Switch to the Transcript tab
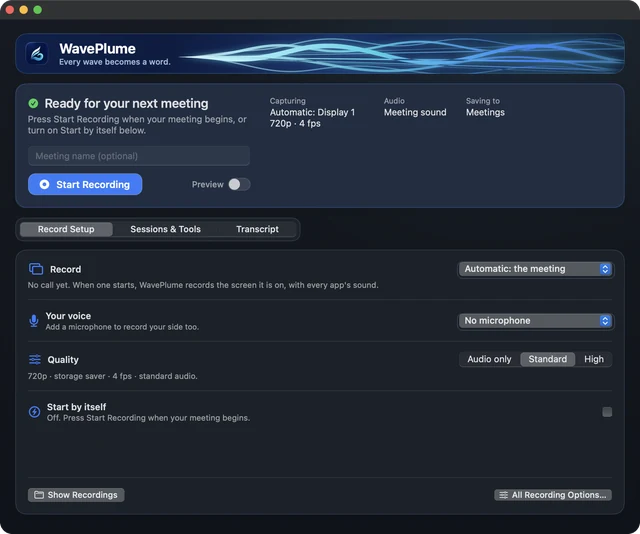Viewport: 640px width, 534px height. point(257,229)
